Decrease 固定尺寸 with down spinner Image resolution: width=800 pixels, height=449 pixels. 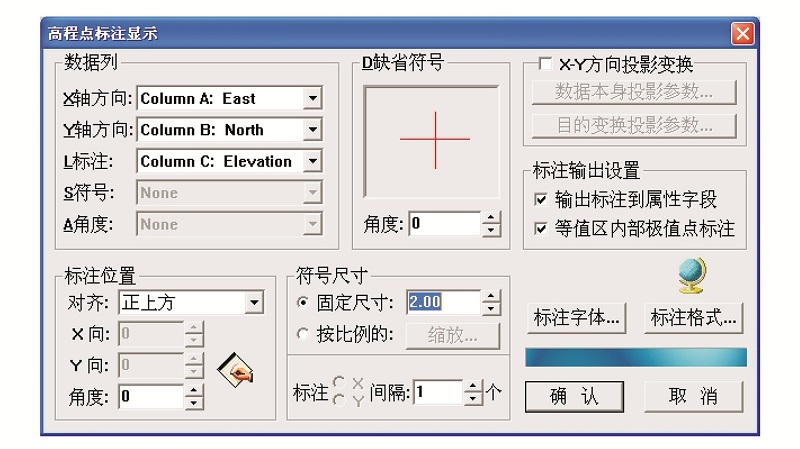(x=491, y=308)
